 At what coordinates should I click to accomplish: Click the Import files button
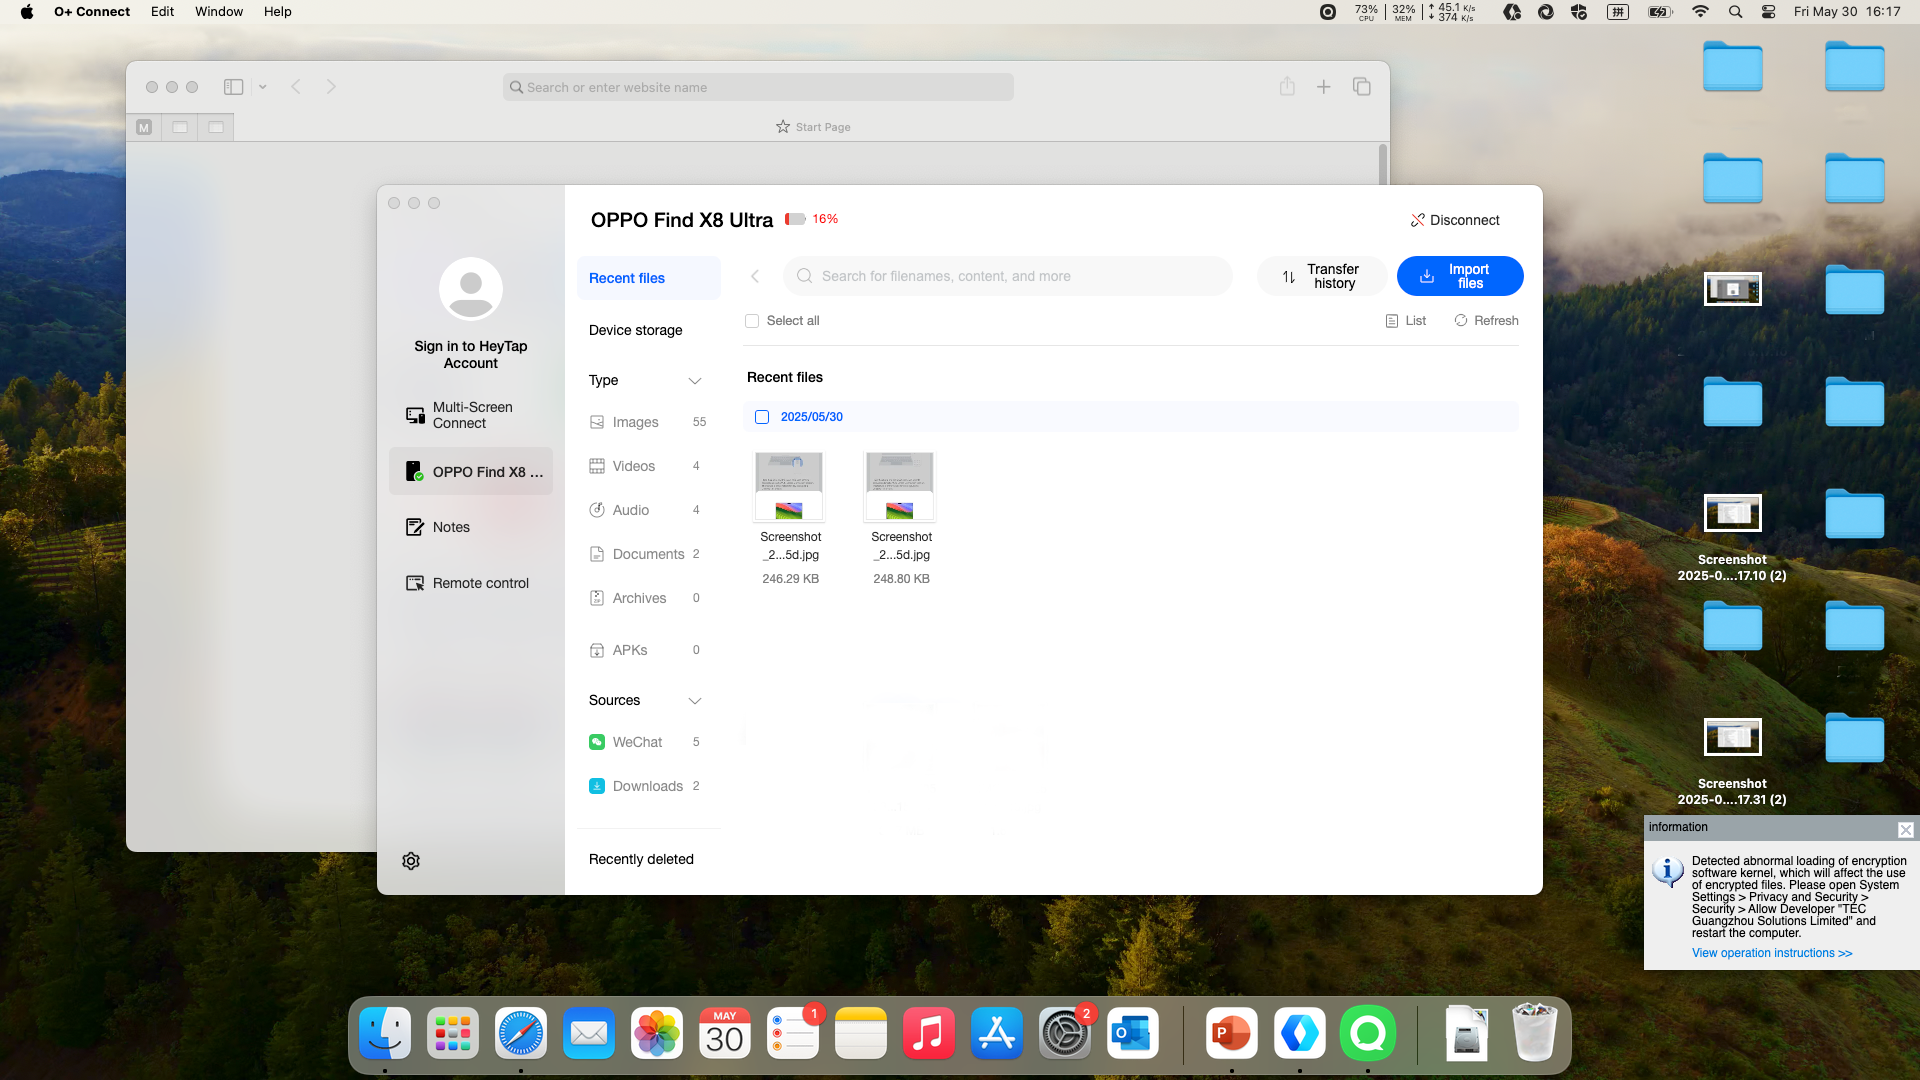[1460, 276]
